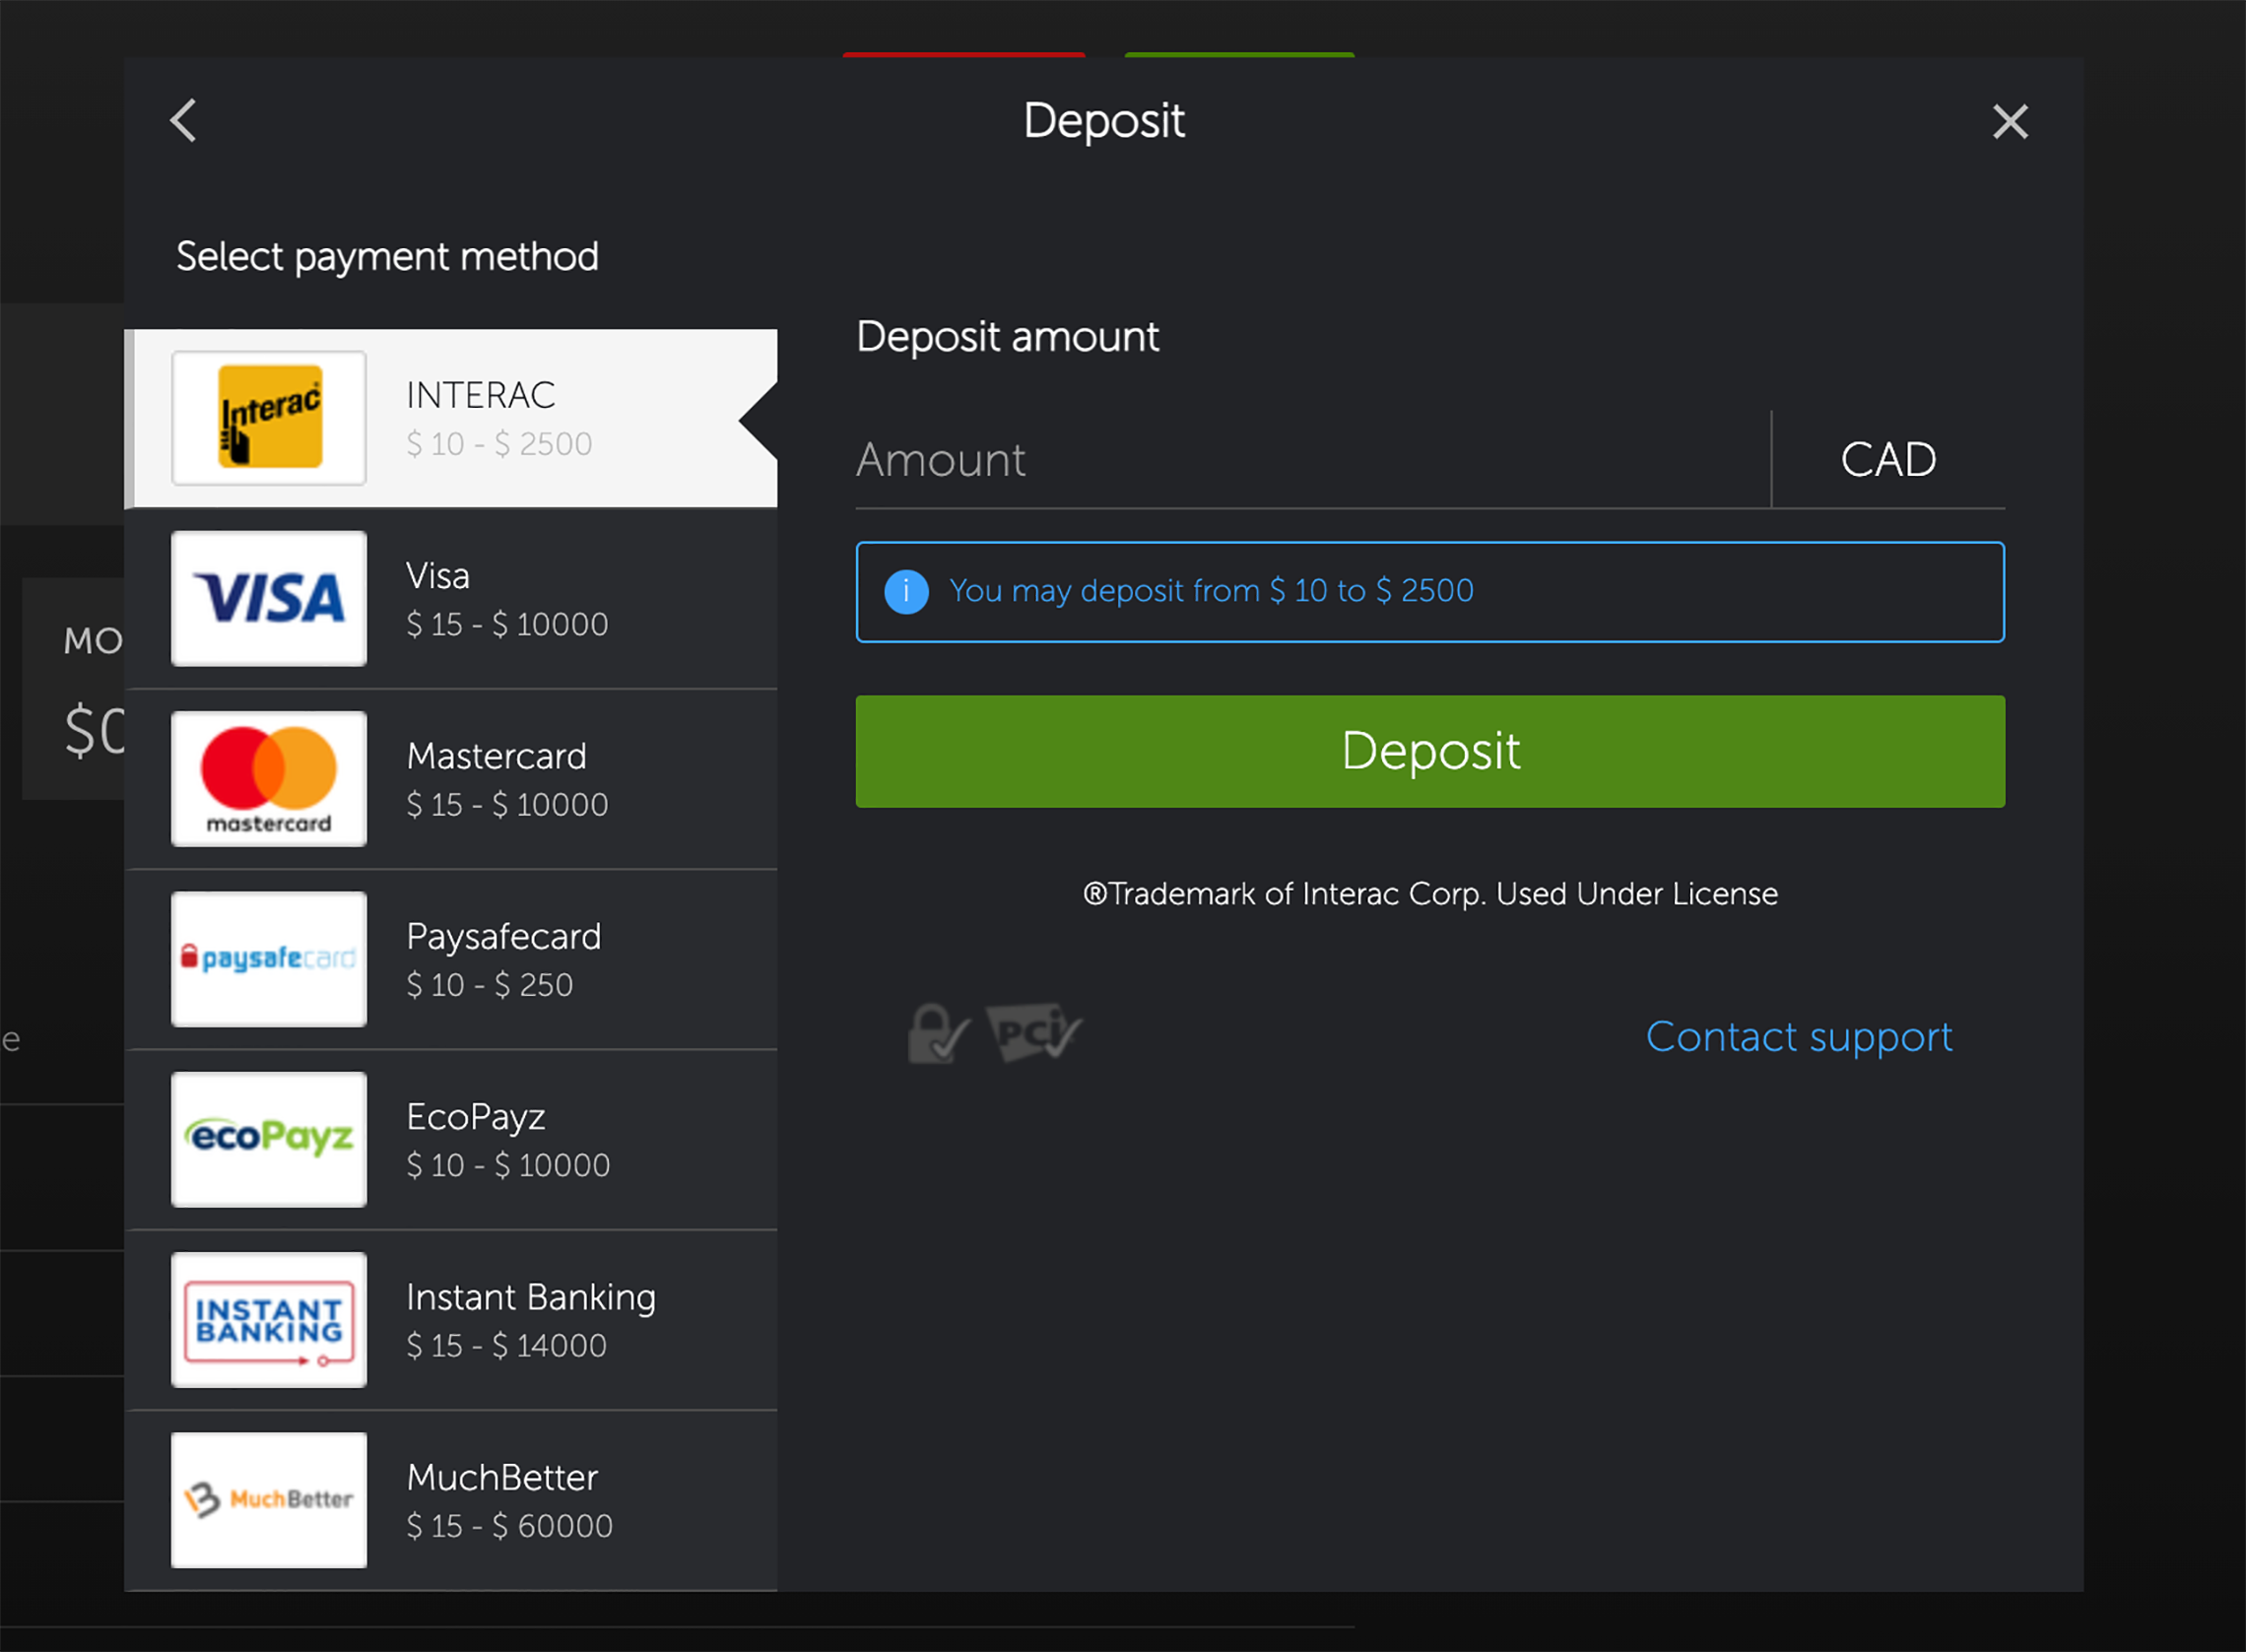Screen dimensions: 2246x1652
Task: Open the Contact support link
Action: coord(1798,1037)
